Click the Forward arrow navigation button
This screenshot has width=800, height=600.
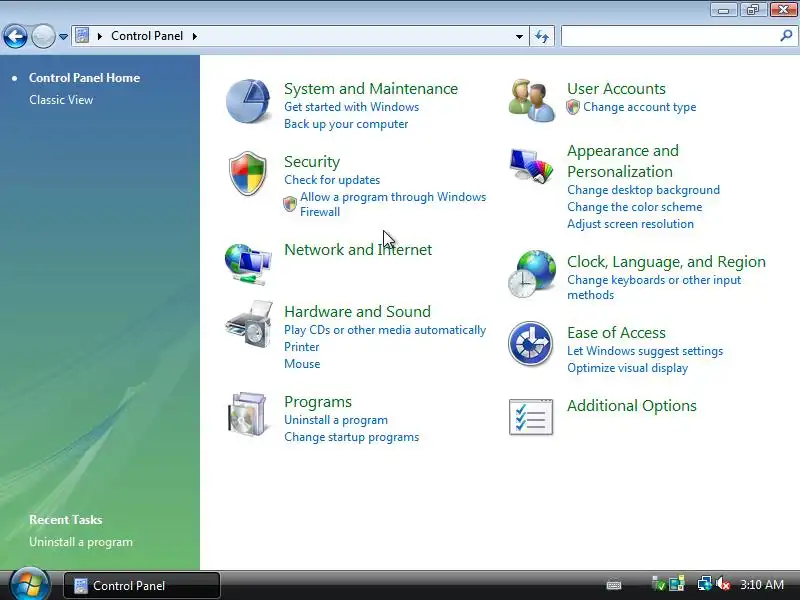click(43, 36)
